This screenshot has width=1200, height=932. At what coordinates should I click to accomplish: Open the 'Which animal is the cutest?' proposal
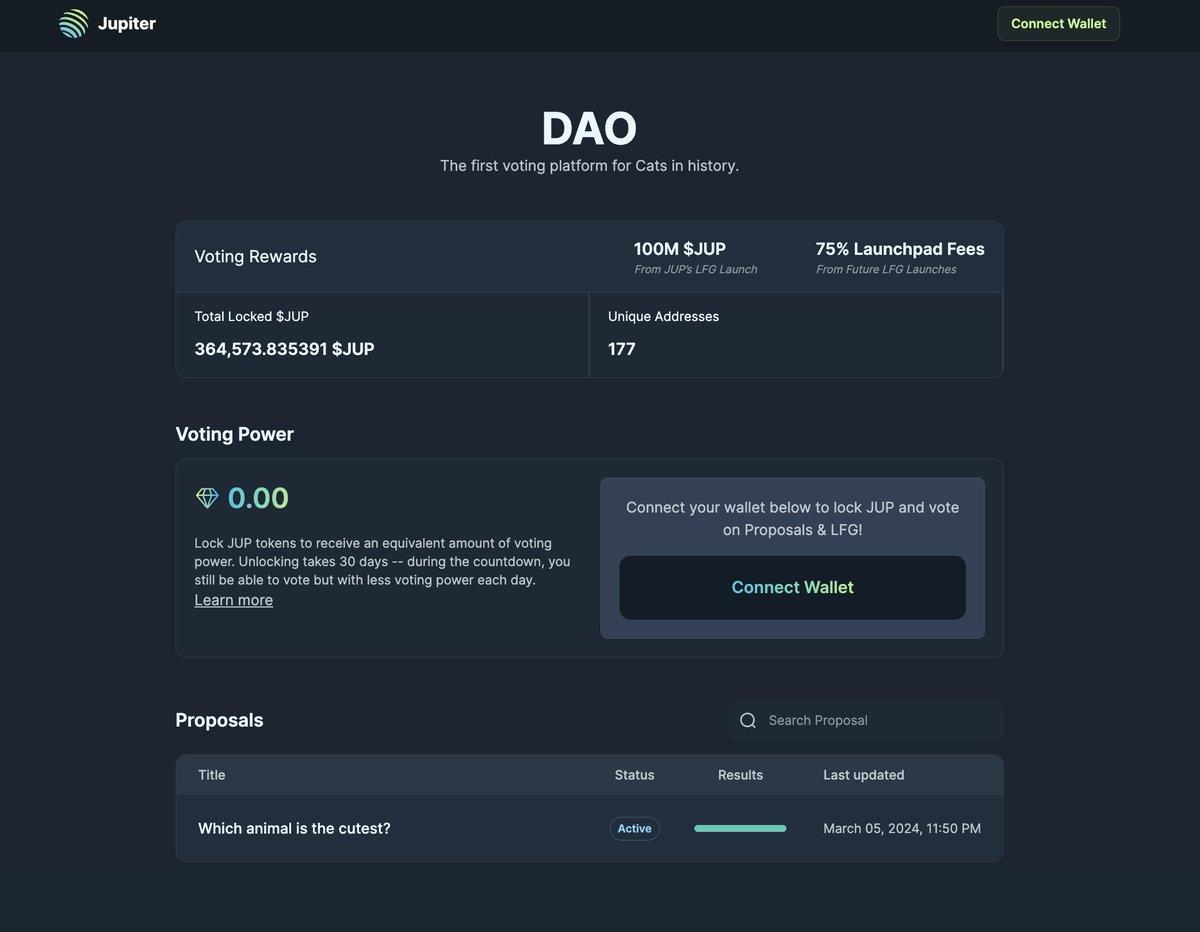click(294, 828)
